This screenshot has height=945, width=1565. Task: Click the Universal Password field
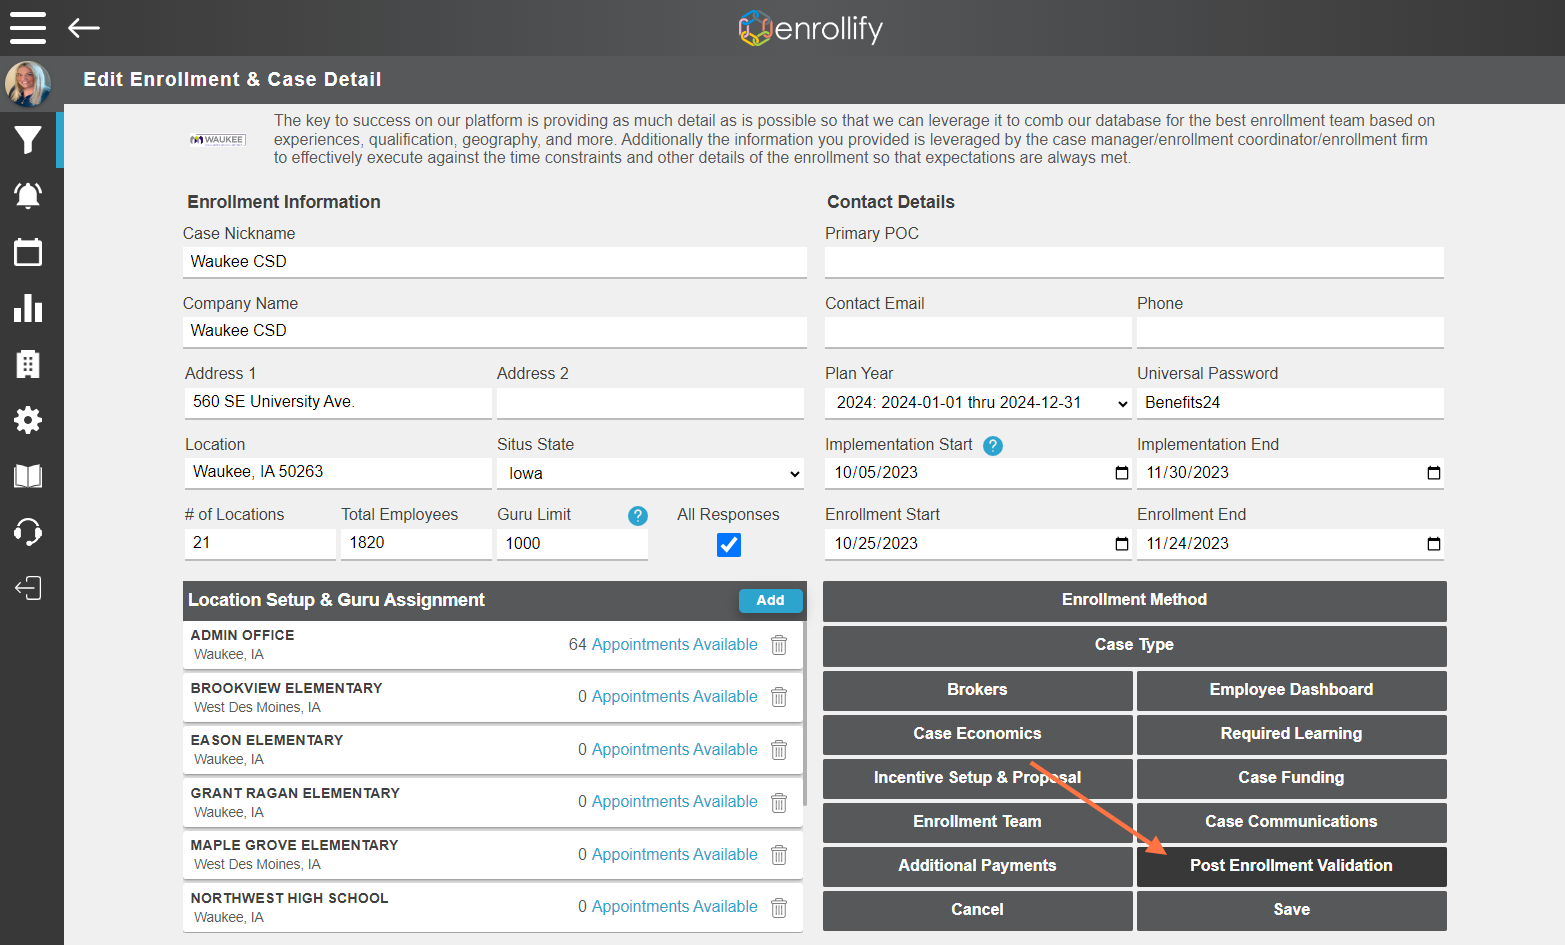[1290, 403]
